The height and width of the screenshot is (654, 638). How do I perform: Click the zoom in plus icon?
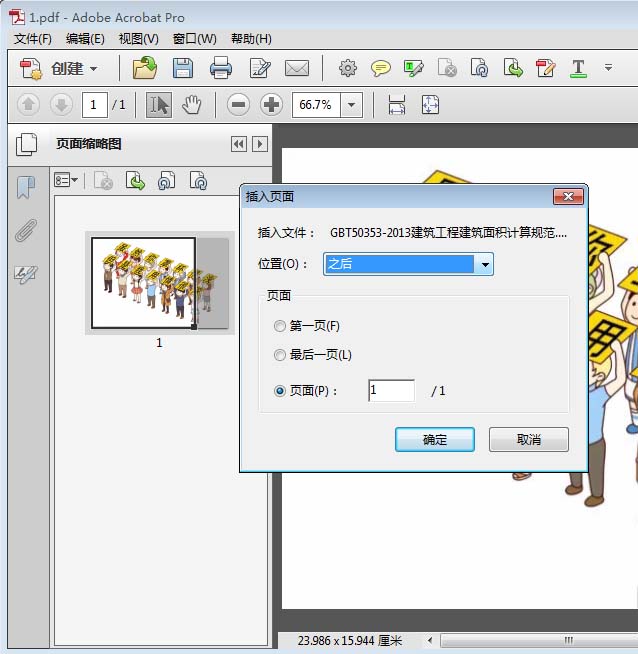click(271, 104)
